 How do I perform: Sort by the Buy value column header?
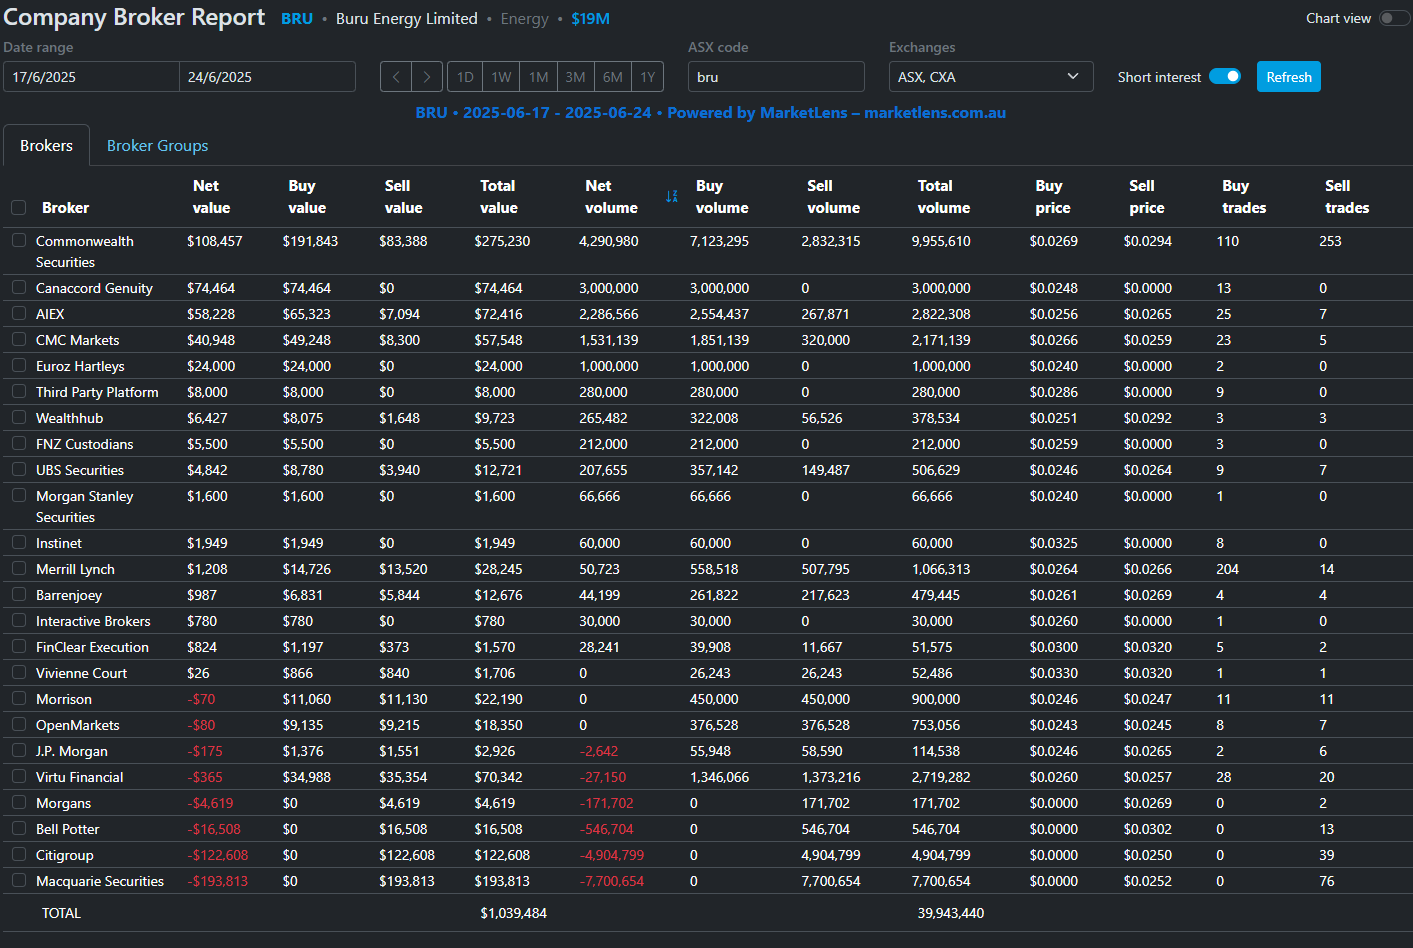coord(307,197)
